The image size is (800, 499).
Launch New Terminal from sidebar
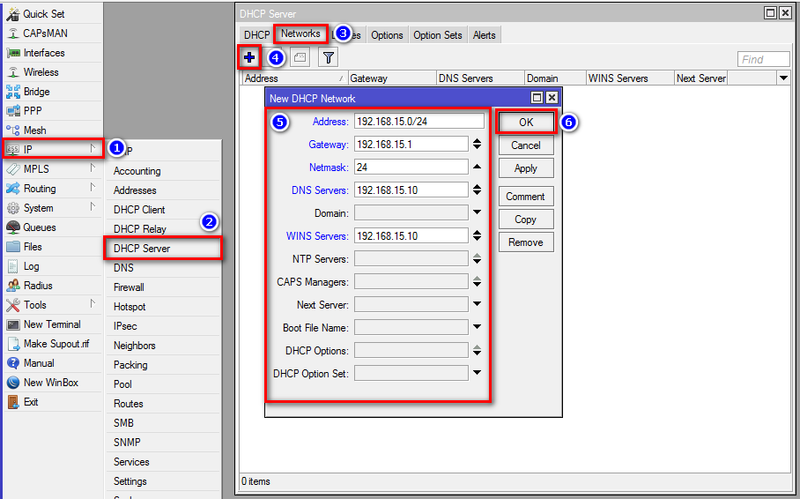52,324
